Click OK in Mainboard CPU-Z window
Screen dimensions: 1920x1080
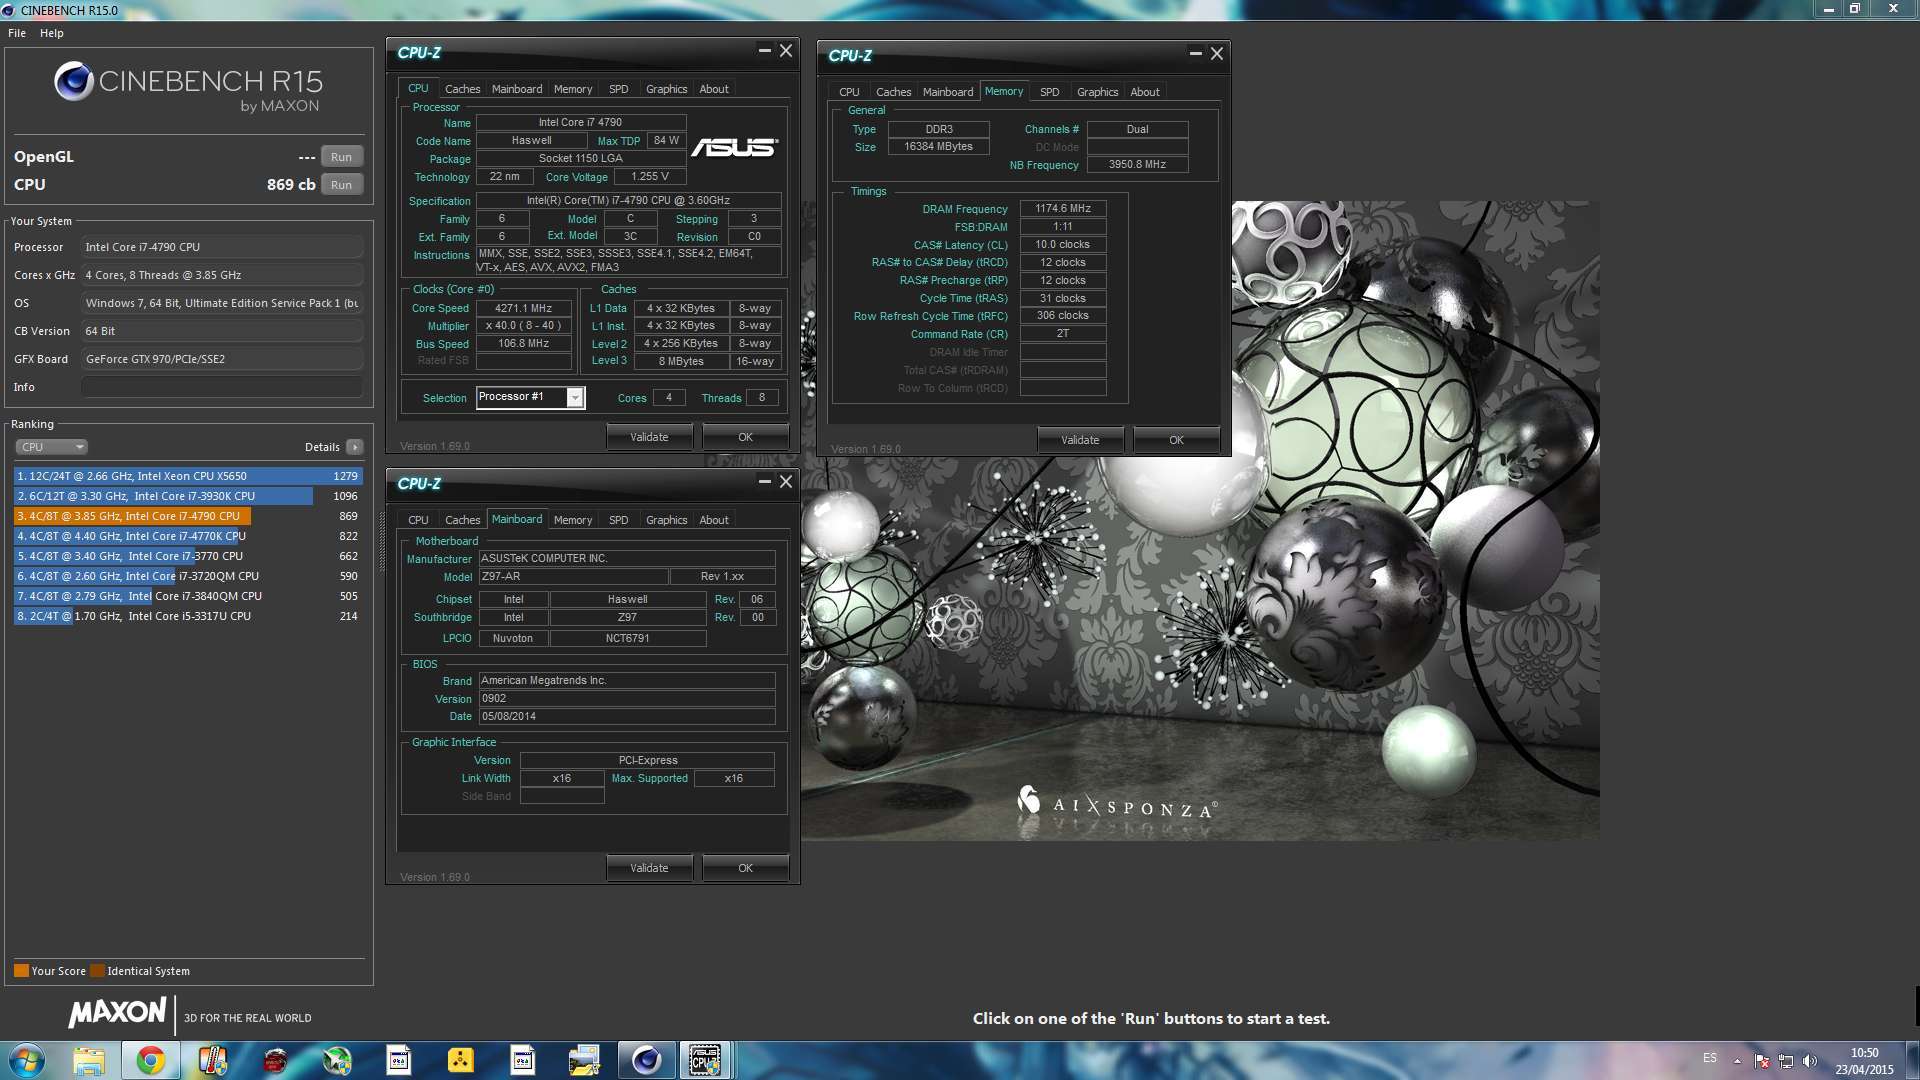(745, 868)
